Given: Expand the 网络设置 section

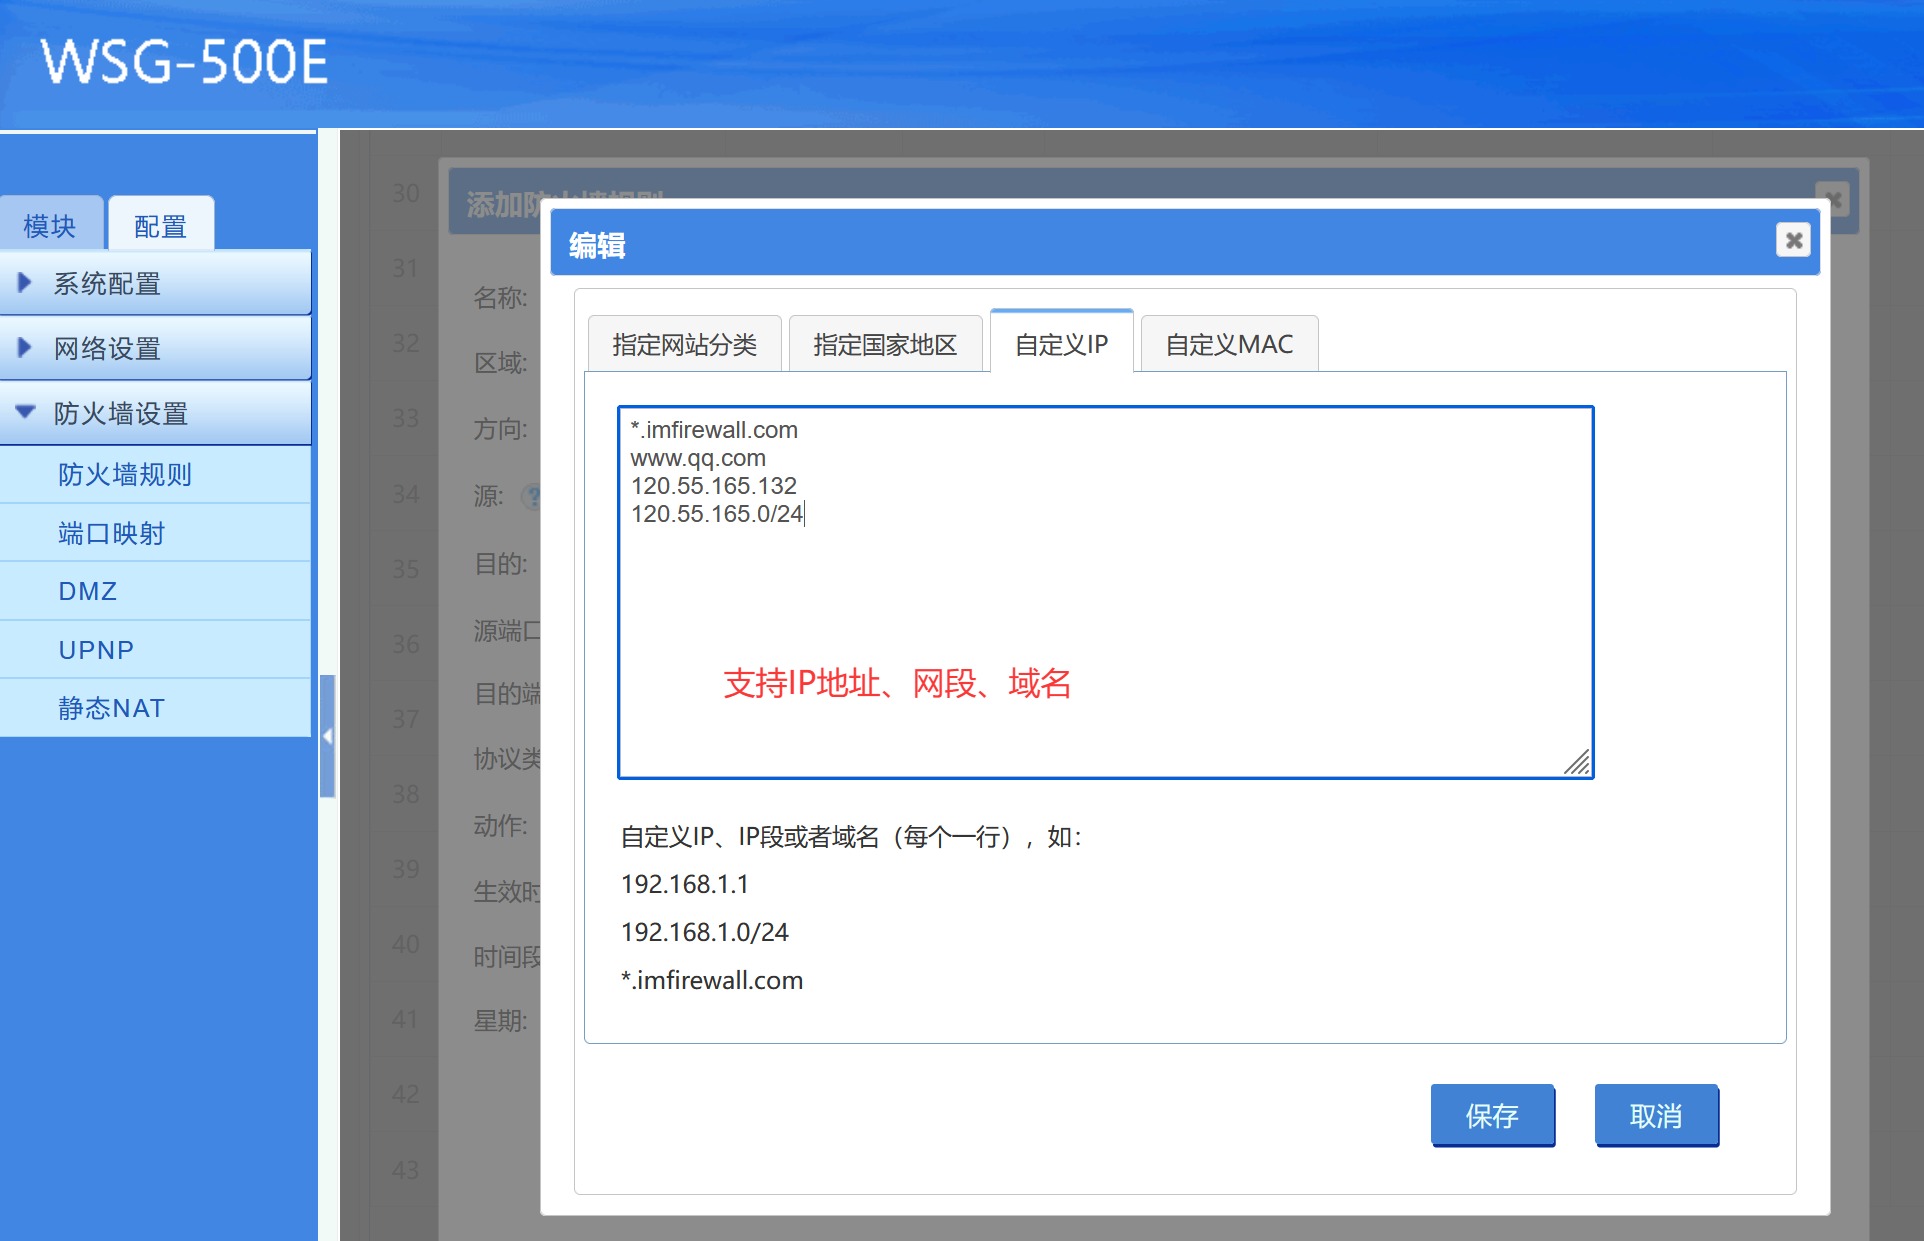Looking at the screenshot, I should tap(107, 349).
